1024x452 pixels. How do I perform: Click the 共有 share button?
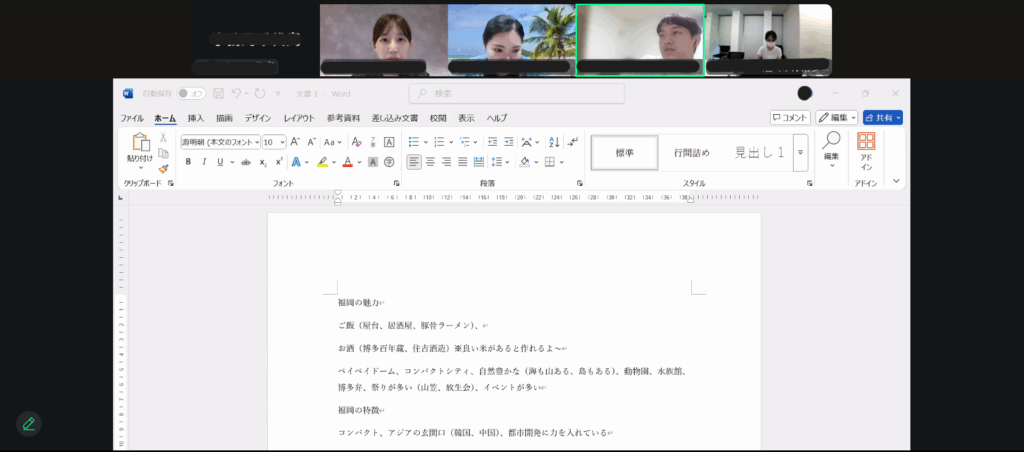[x=882, y=118]
